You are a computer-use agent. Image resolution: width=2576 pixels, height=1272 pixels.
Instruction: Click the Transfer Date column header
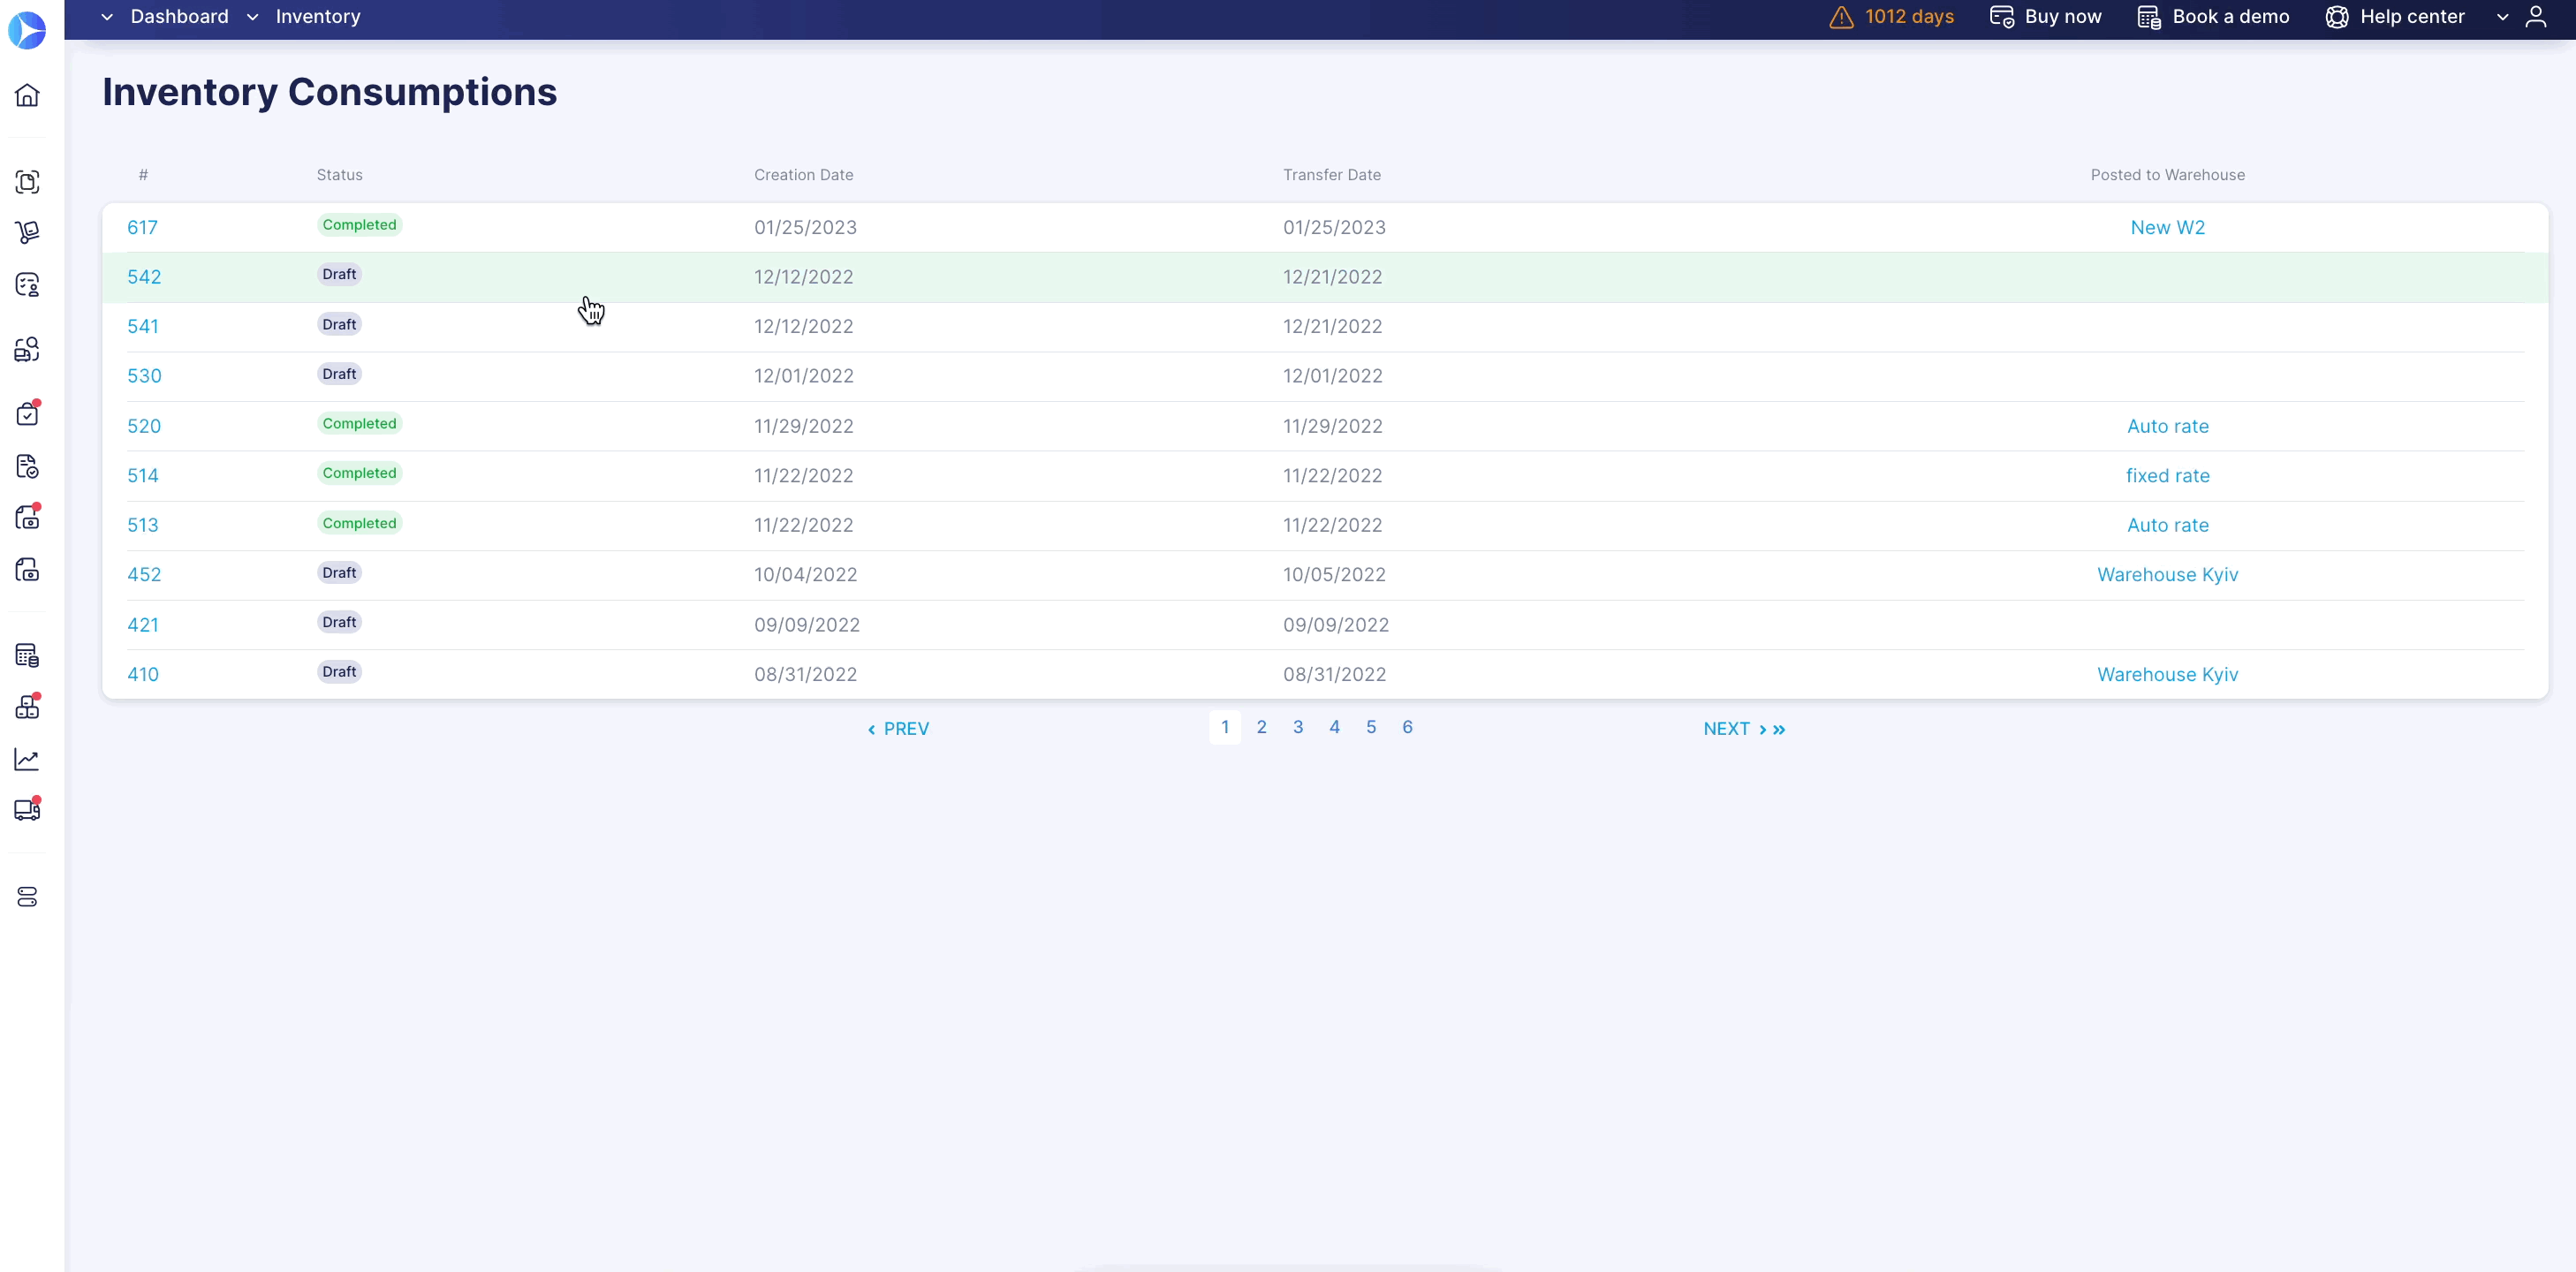(x=1331, y=175)
